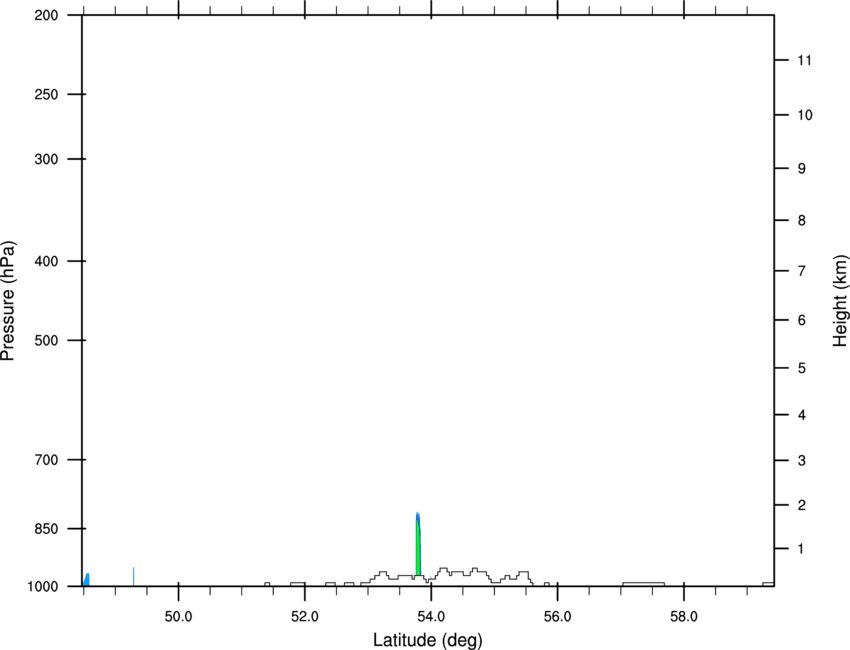Screen dimensions: 850x650
Task: Click the 10 km height label
Action: (805, 115)
